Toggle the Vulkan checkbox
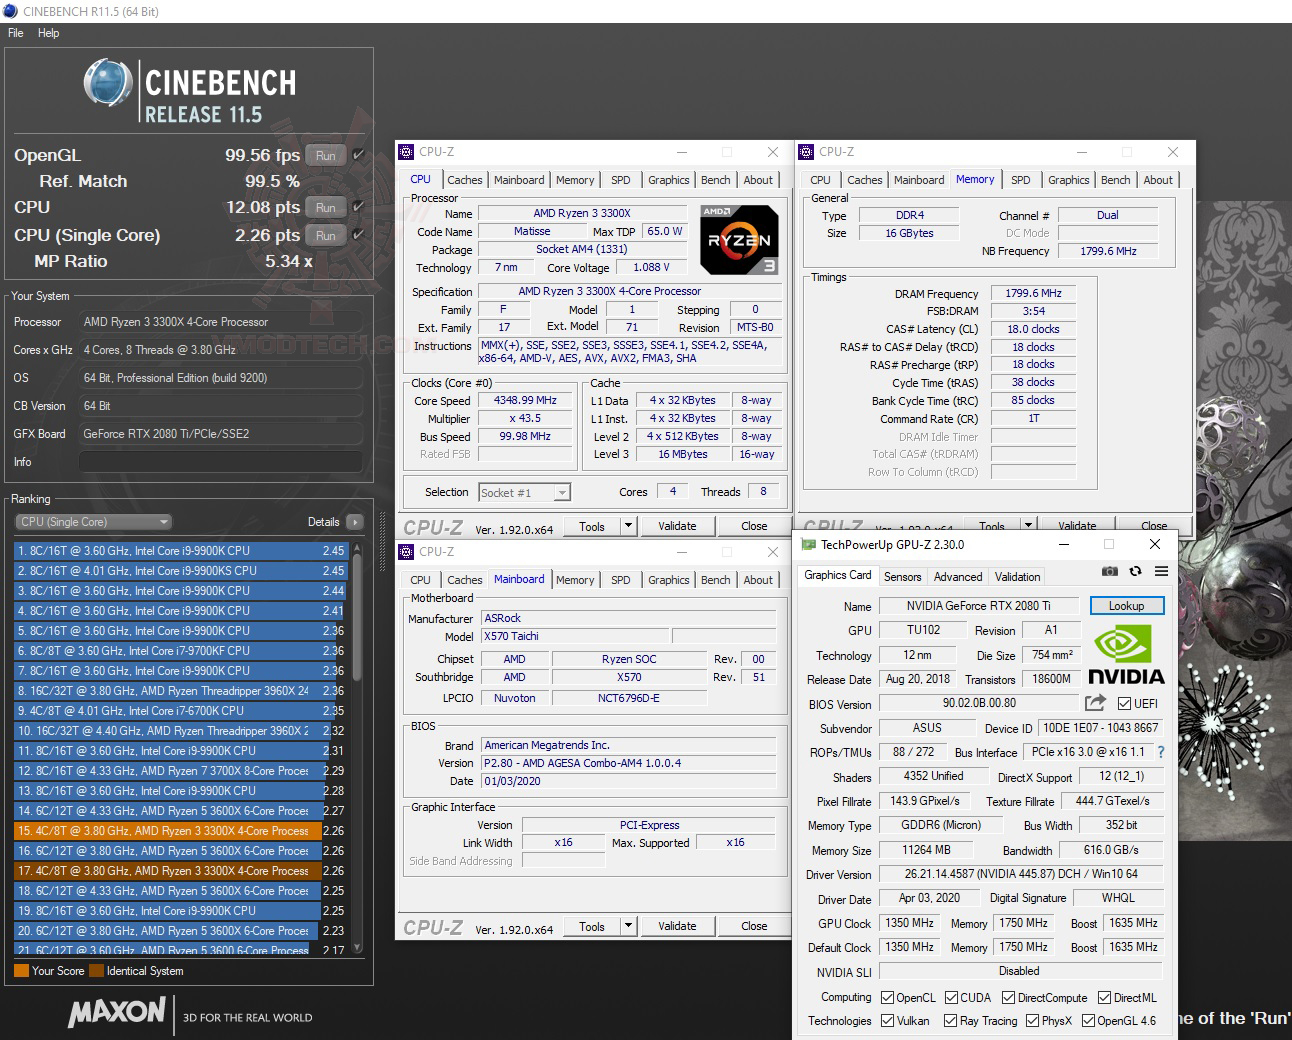1292x1040 pixels. (x=887, y=1021)
